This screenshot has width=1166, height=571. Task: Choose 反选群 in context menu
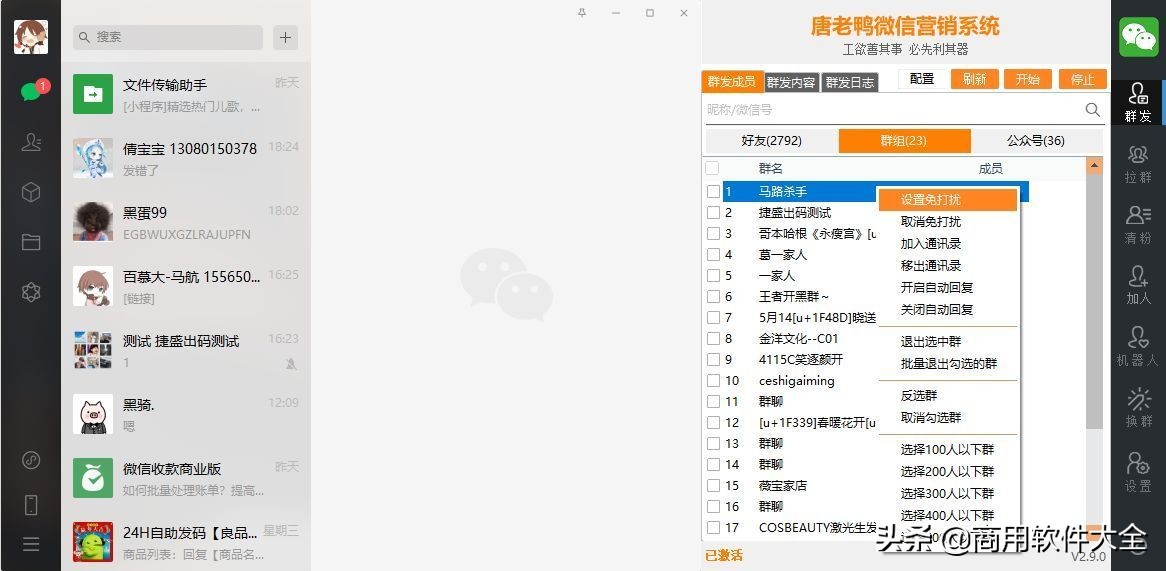[948, 396]
